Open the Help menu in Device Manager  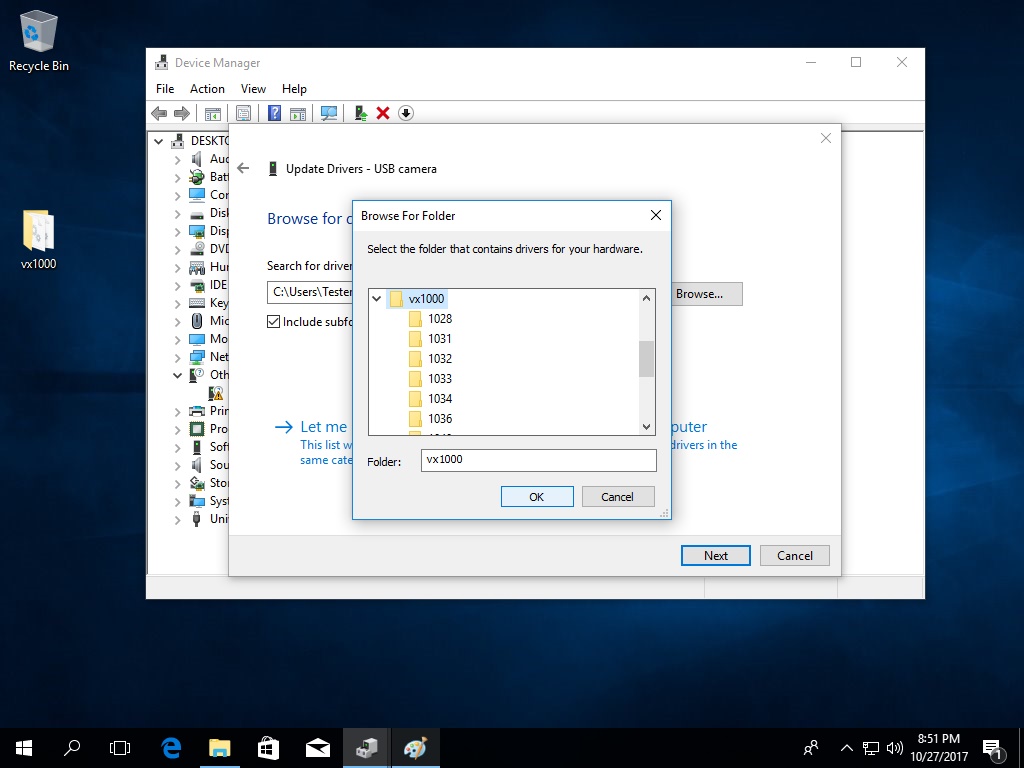coord(294,89)
